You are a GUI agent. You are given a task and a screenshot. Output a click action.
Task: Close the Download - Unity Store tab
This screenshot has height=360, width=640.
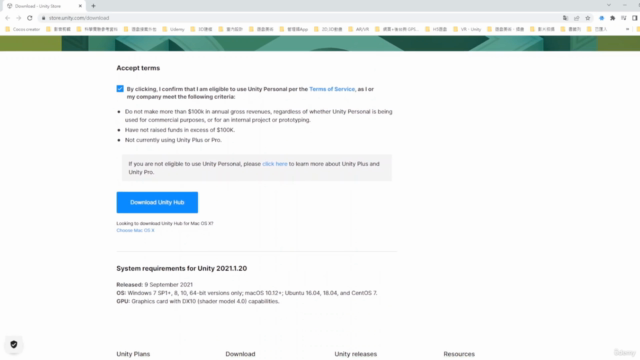coord(80,6)
